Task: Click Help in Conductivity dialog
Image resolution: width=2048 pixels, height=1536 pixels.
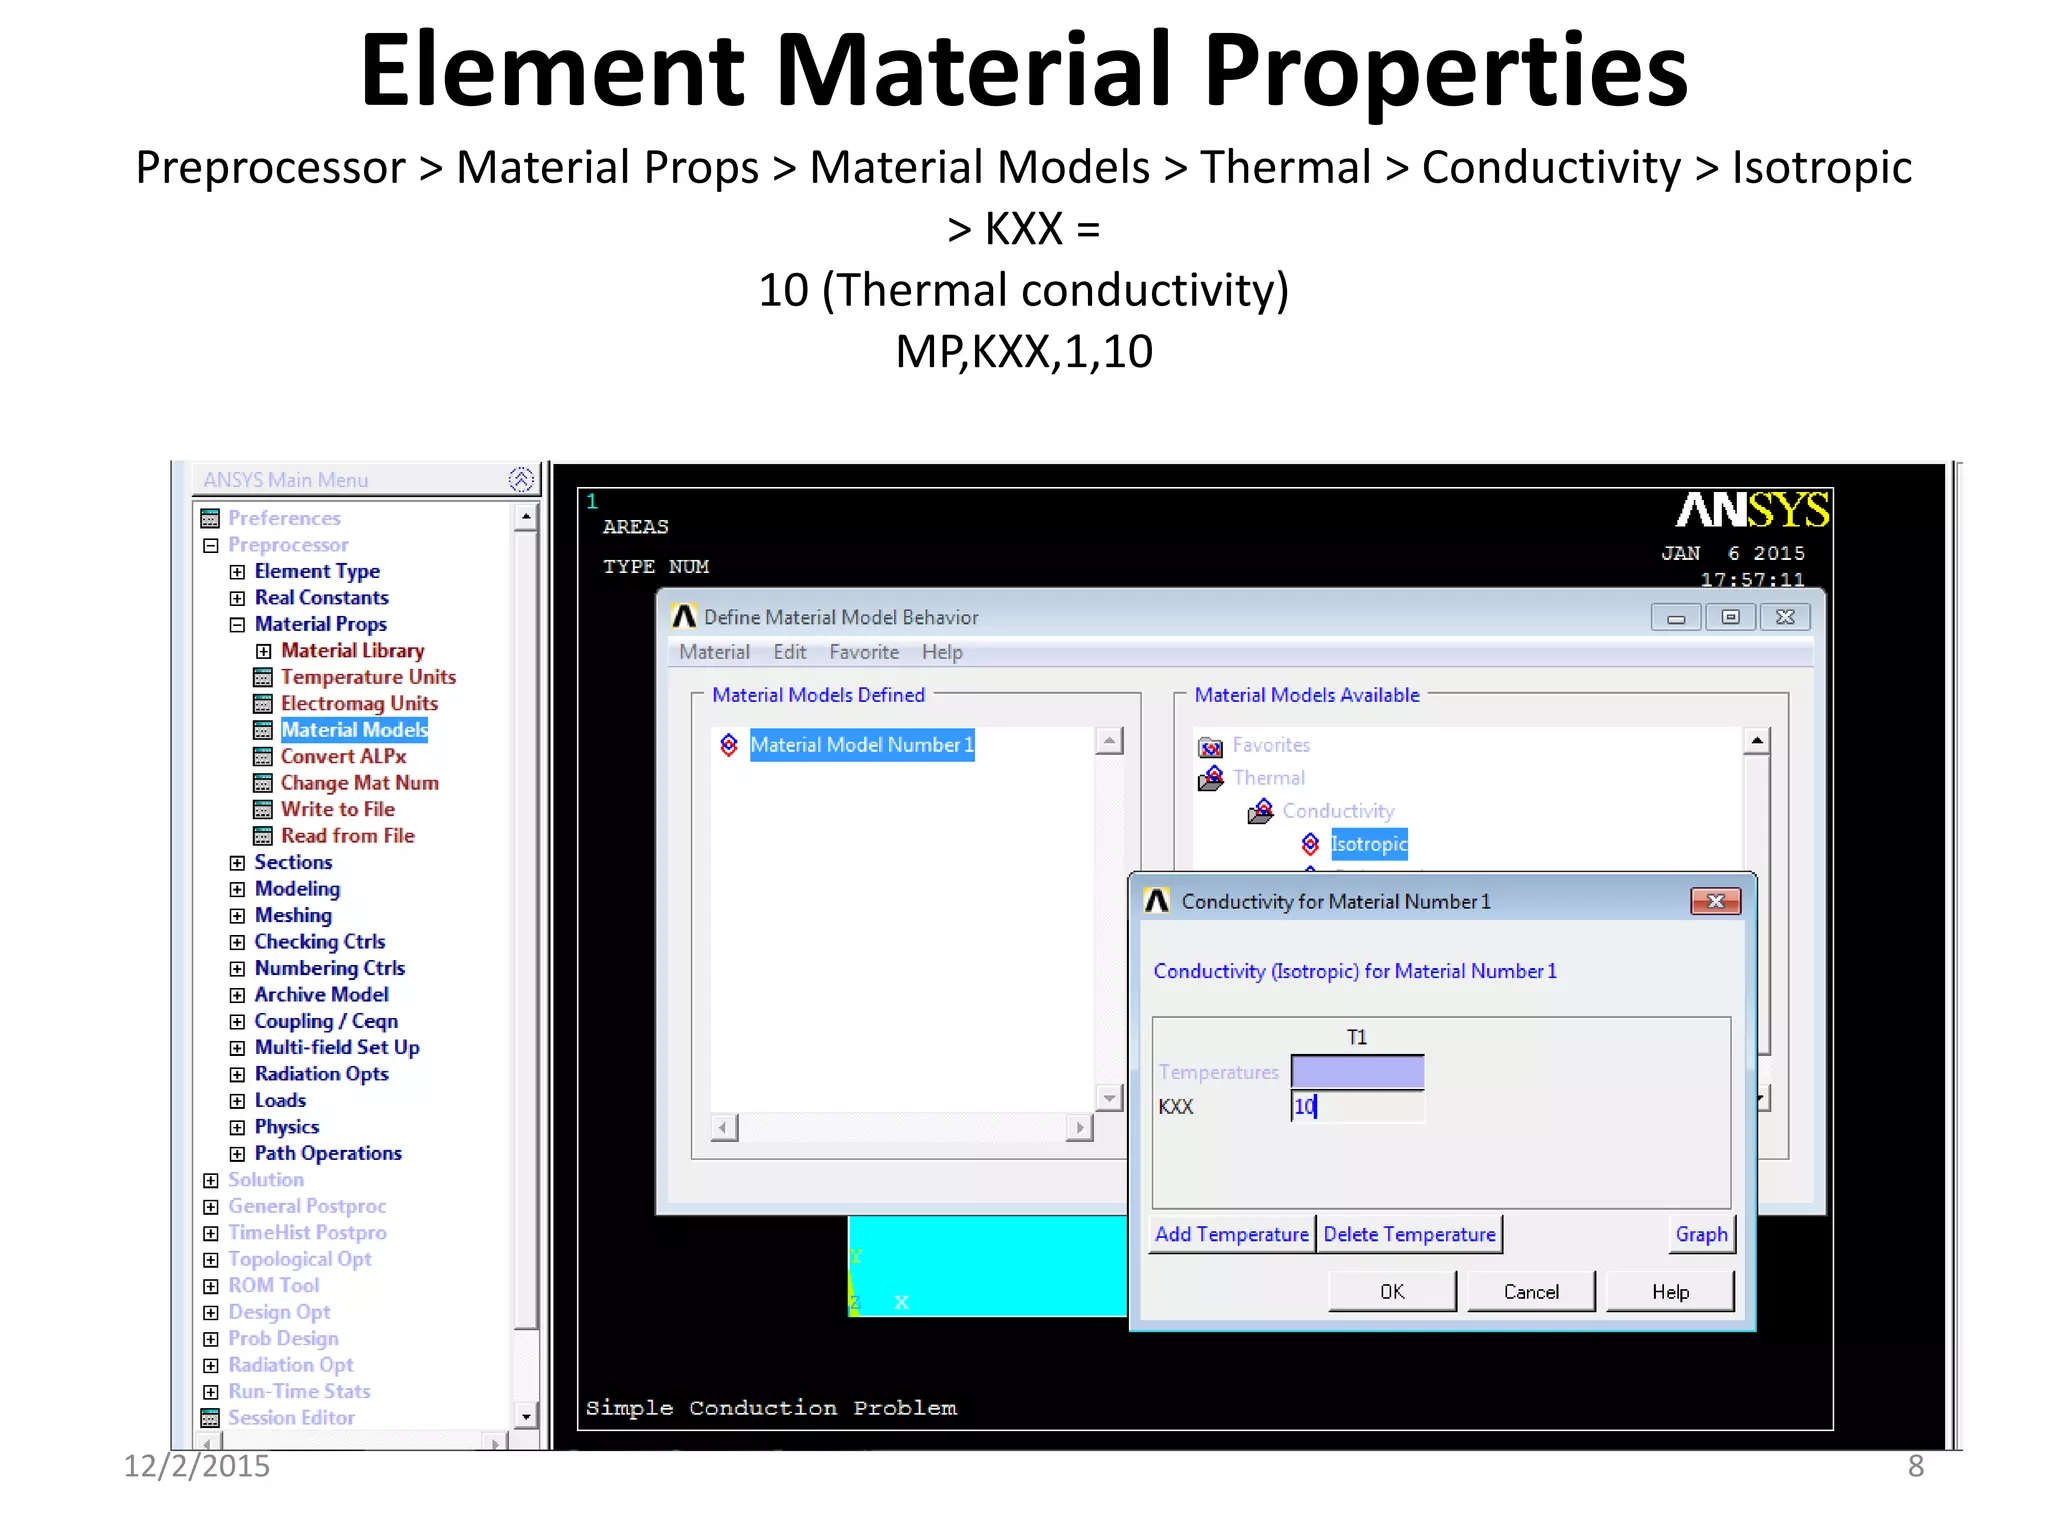Action: [x=1670, y=1291]
